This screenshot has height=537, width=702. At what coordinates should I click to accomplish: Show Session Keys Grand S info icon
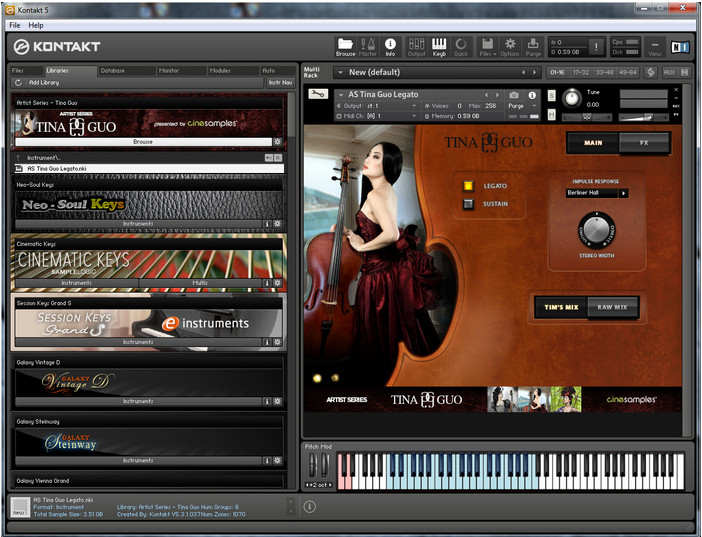click(x=267, y=342)
